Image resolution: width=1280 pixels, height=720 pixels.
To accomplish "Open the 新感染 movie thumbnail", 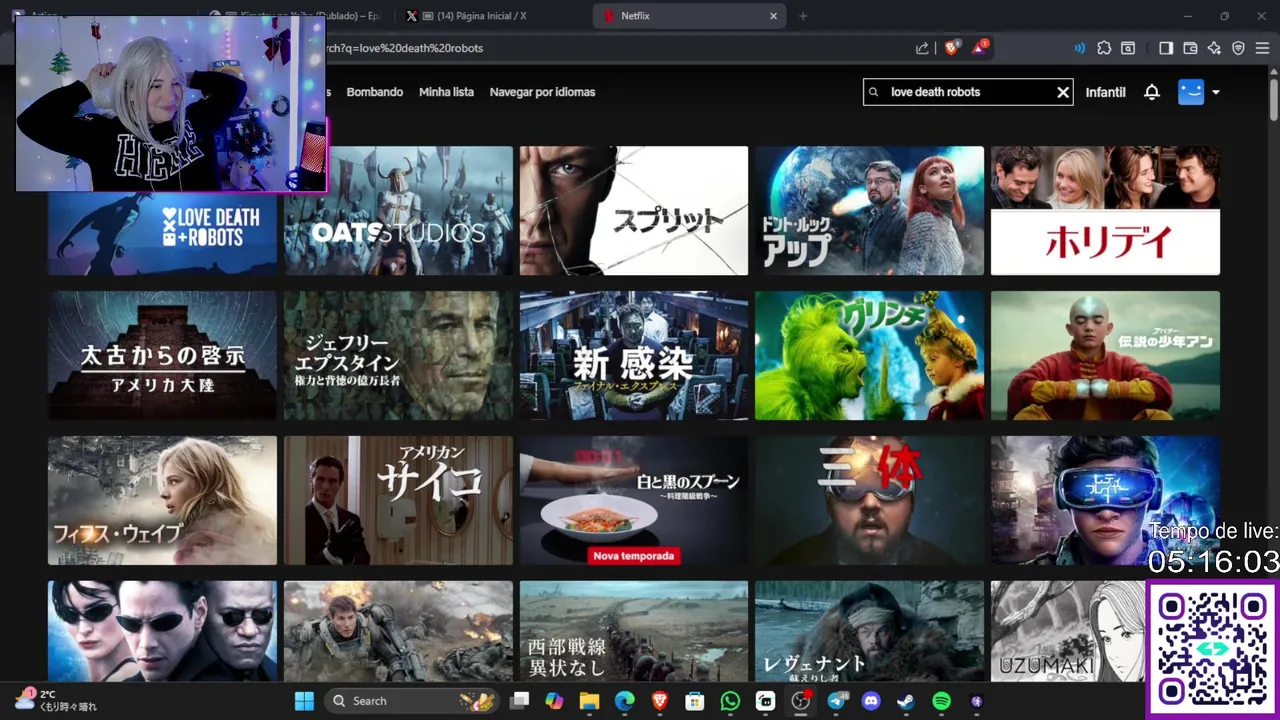I will pos(634,355).
